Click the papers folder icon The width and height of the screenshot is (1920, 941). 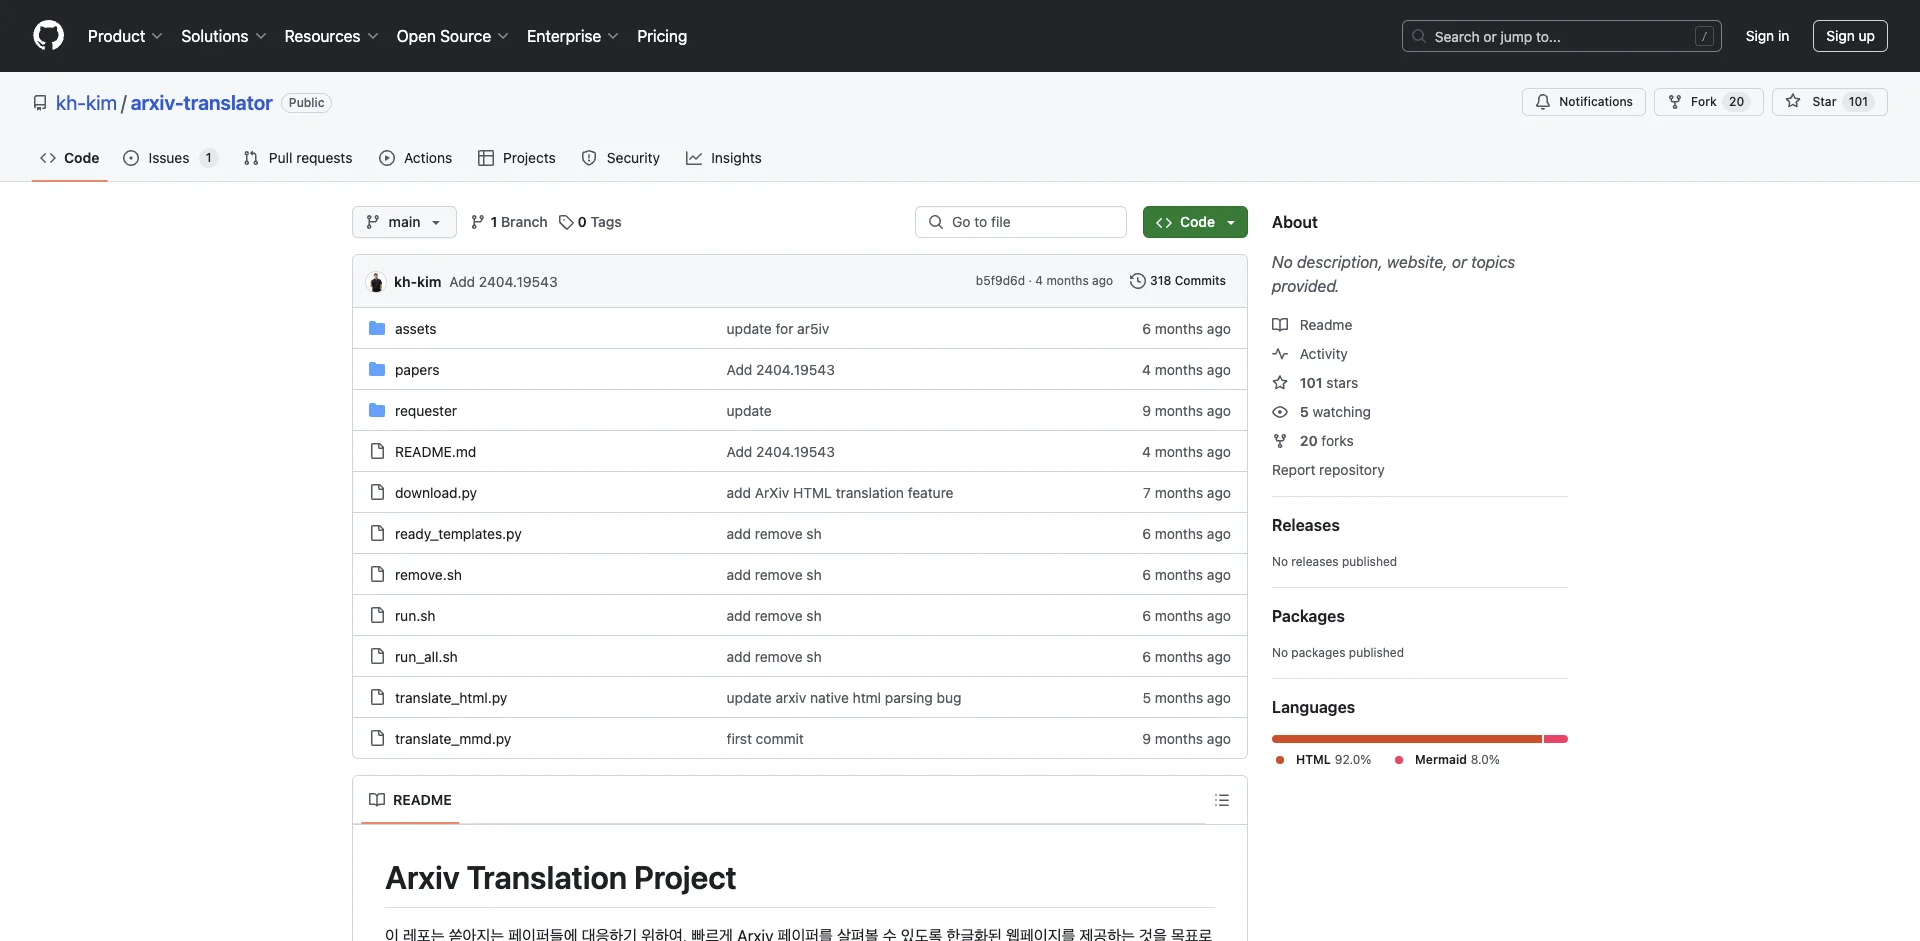(377, 370)
